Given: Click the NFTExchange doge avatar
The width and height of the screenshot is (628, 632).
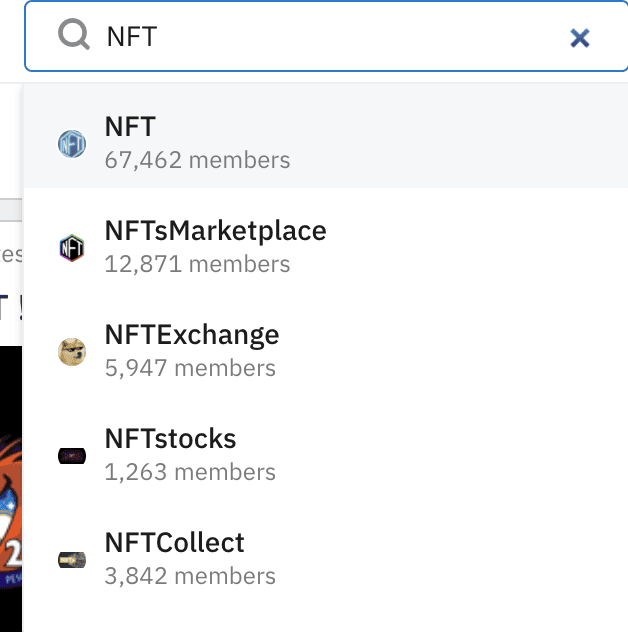Looking at the screenshot, I should coord(72,351).
